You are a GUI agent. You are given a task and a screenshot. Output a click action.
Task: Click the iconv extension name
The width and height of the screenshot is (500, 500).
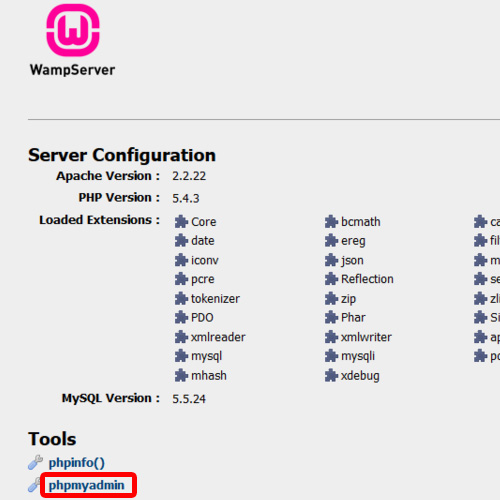coord(205,260)
